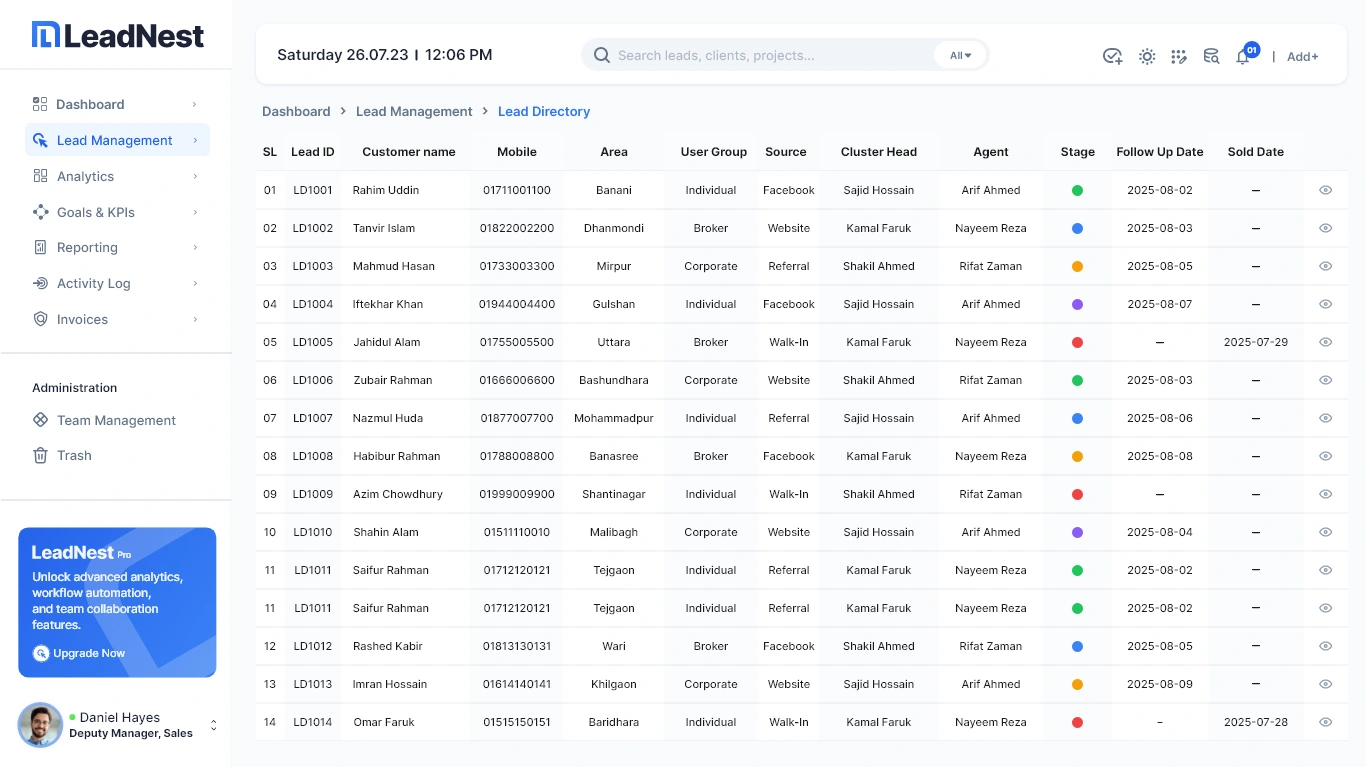Expand Lead Management submenu chevron
The width and height of the screenshot is (1366, 767).
coord(195,140)
